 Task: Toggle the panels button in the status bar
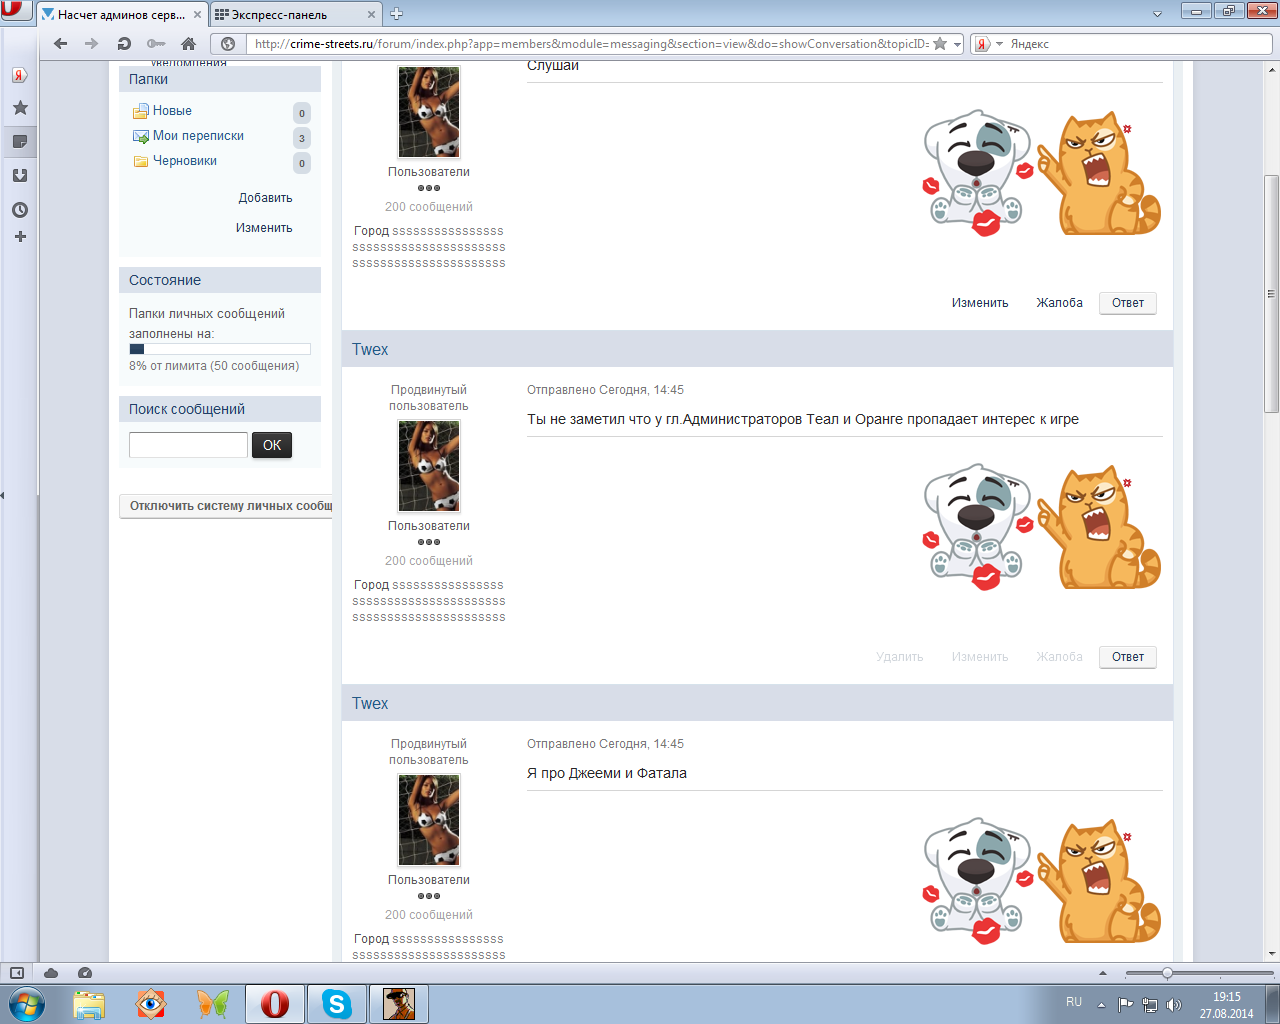click(x=17, y=973)
